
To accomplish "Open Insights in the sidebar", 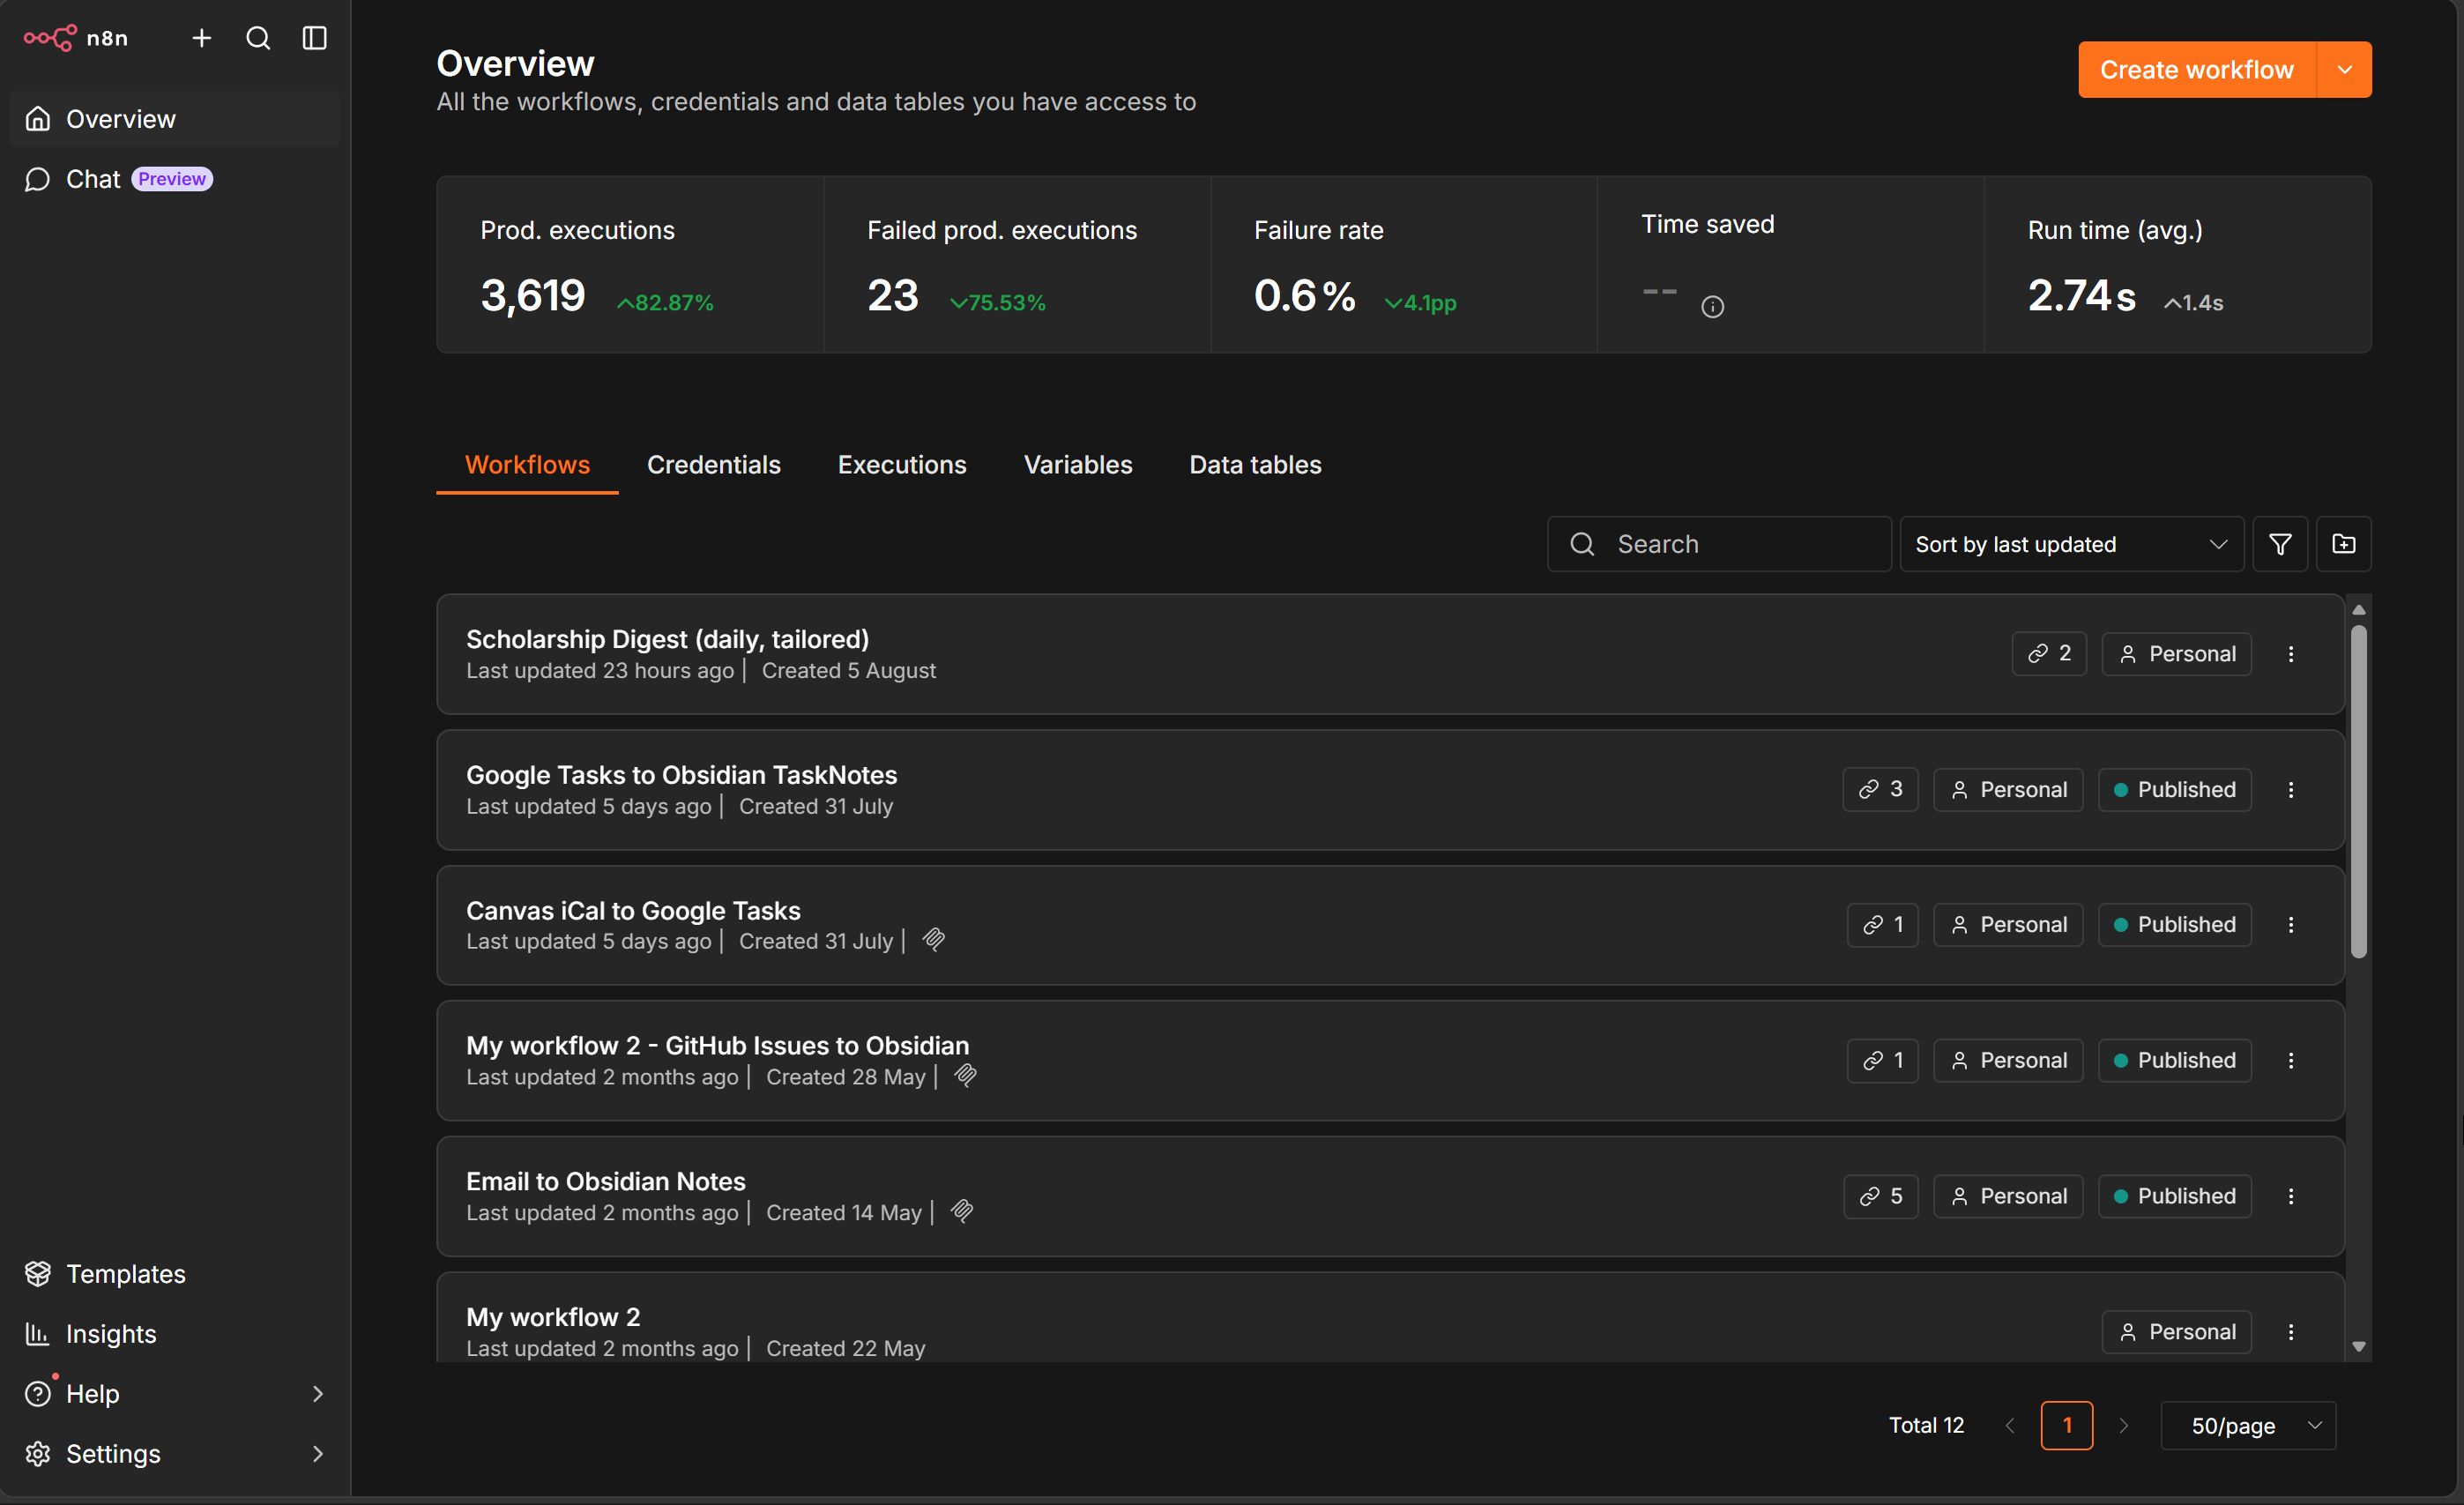I will (175, 1334).
